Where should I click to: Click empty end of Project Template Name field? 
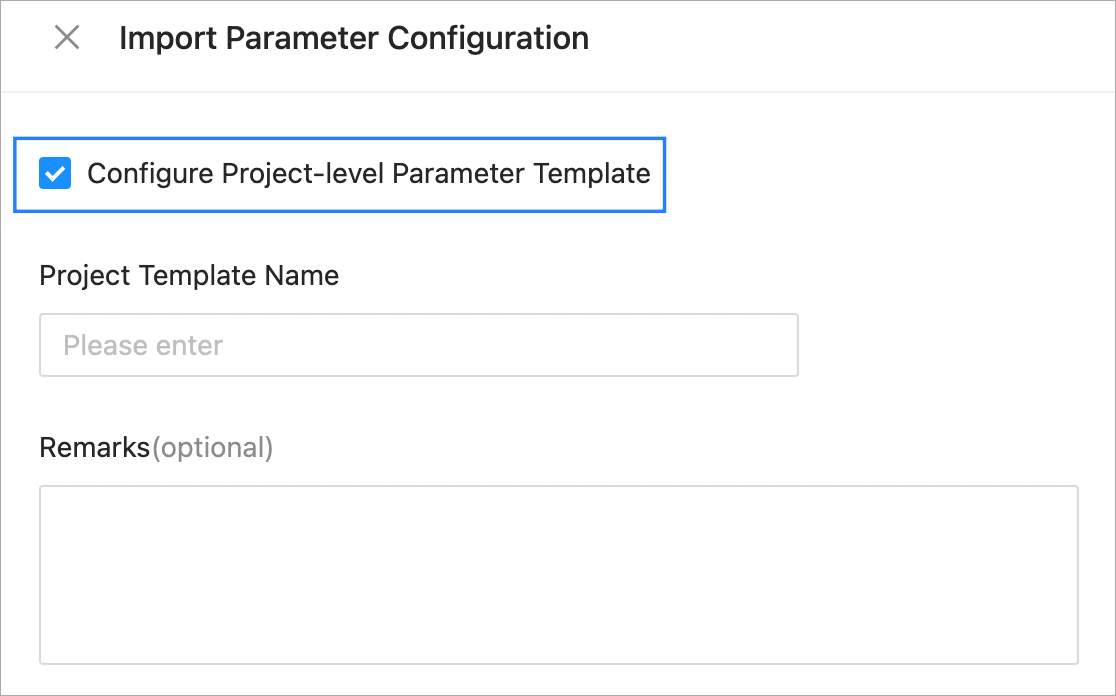700,345
